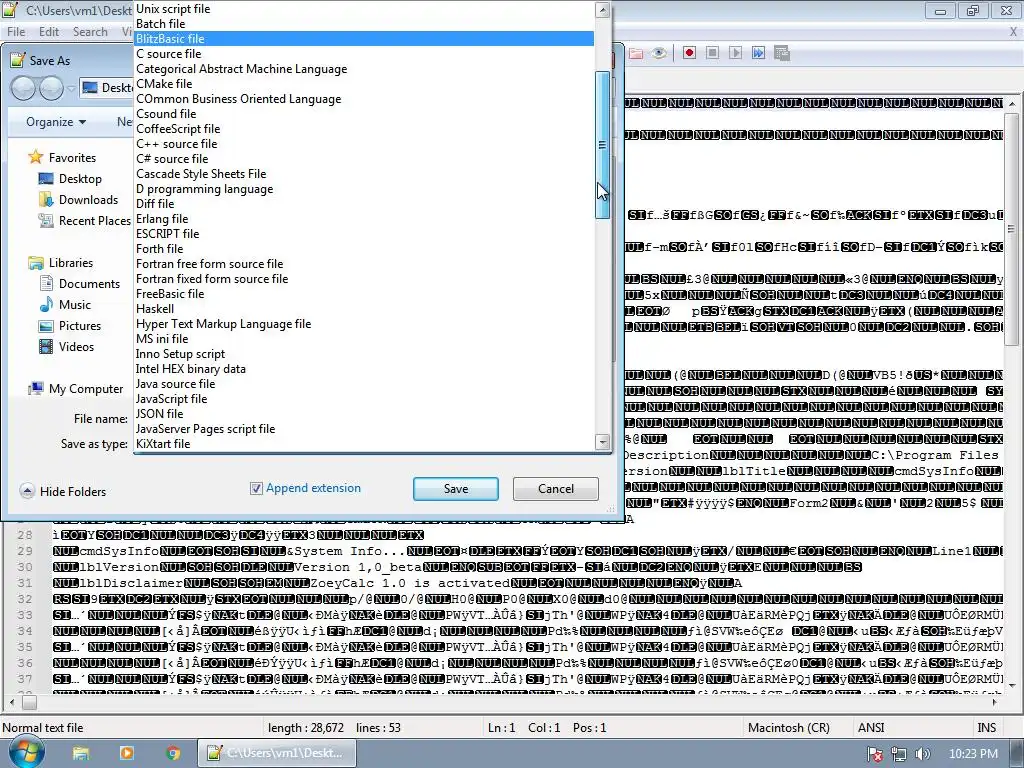The width and height of the screenshot is (1024, 768).
Task: Open the Videos library
Action: pyautogui.click(x=76, y=346)
